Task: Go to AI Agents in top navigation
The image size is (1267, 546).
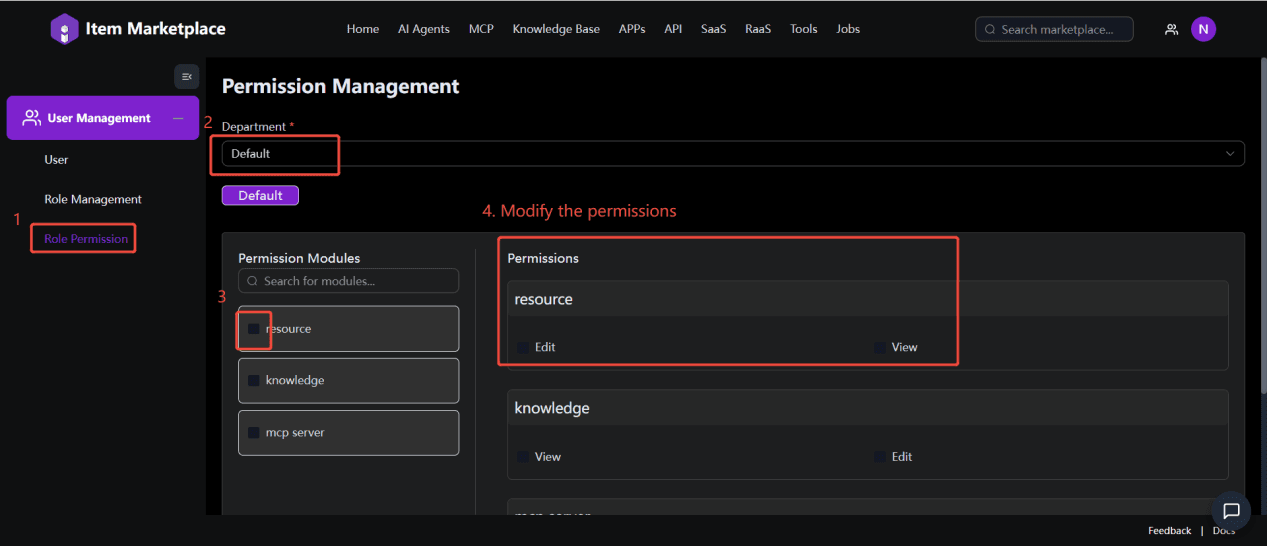Action: [424, 29]
